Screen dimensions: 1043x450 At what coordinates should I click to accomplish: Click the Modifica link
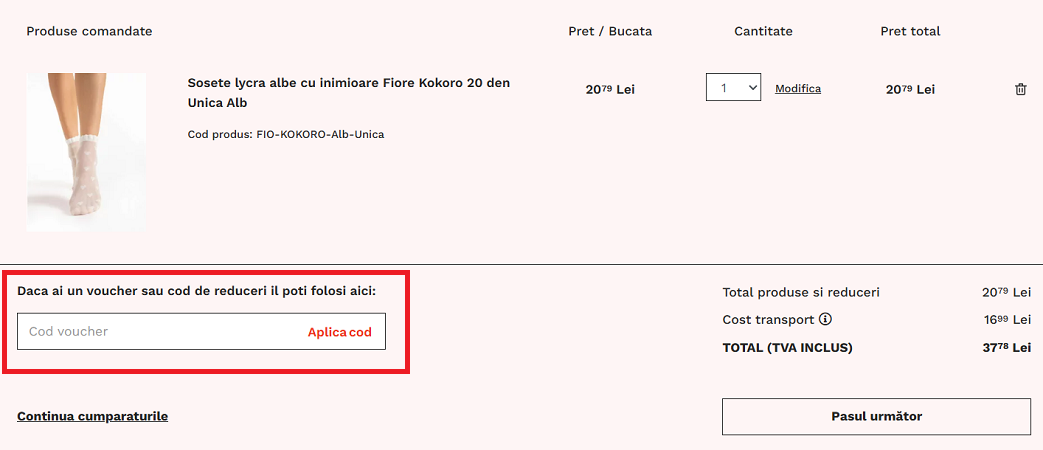[798, 89]
